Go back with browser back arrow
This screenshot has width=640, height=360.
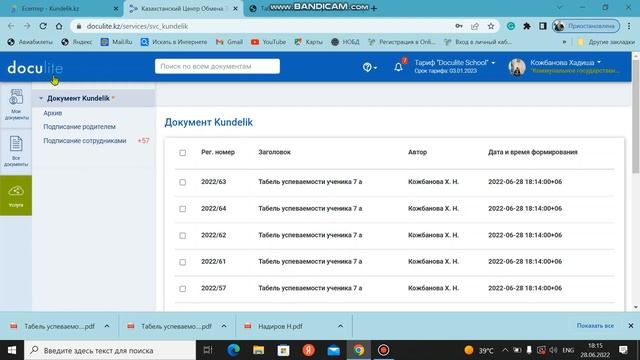pyautogui.click(x=11, y=26)
